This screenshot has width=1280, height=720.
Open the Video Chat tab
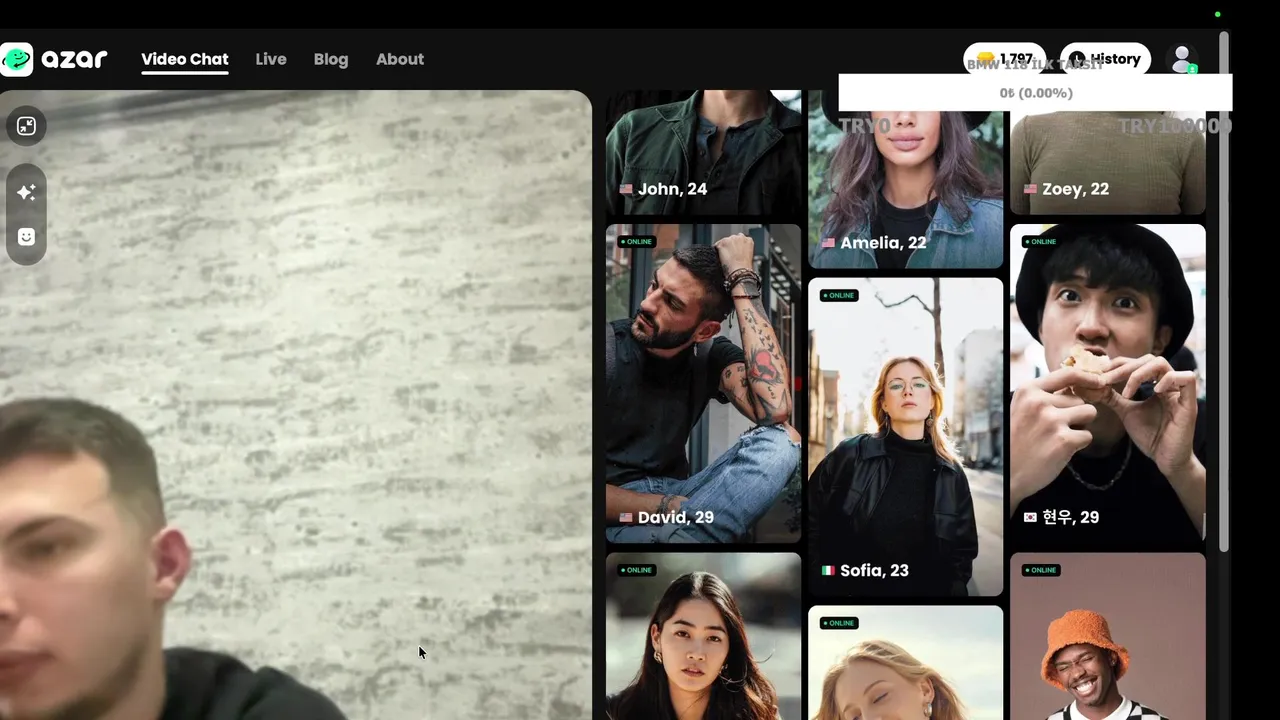[185, 59]
